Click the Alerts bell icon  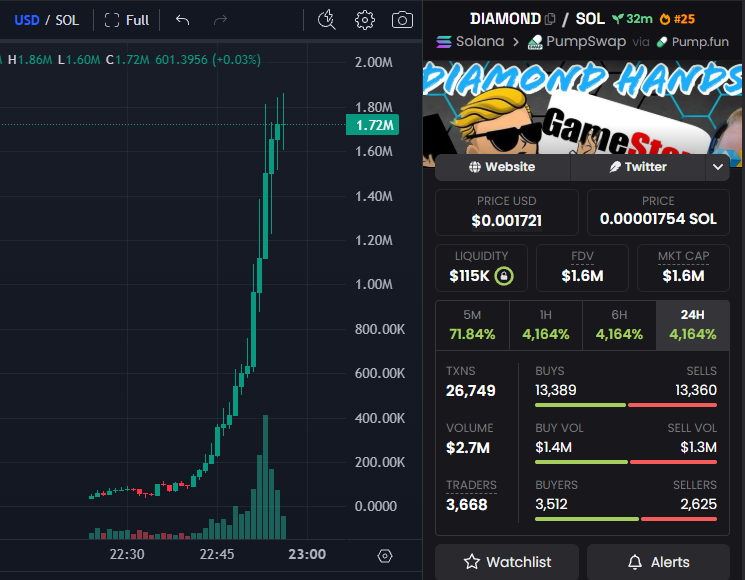[635, 562]
